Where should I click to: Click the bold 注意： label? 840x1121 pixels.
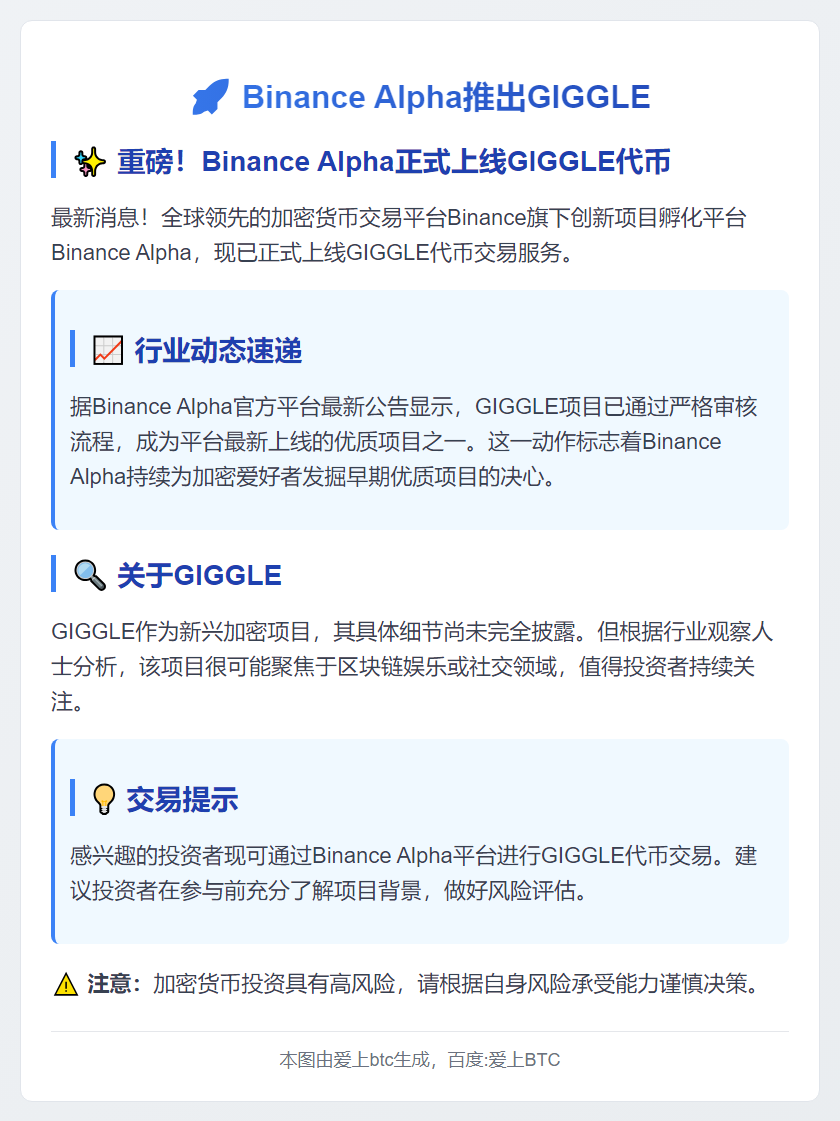coord(115,985)
